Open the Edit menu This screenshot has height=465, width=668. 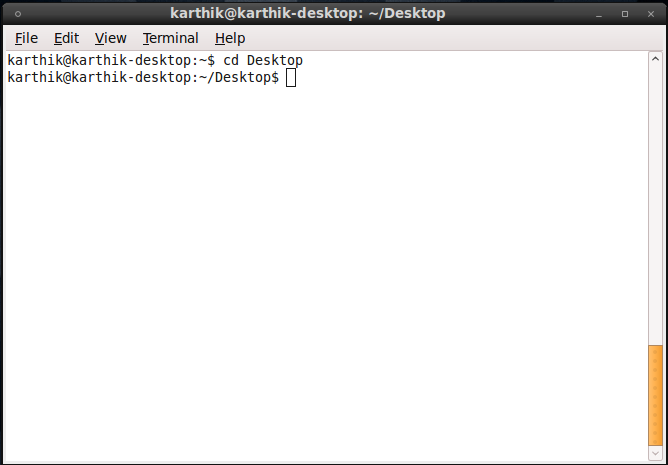click(x=66, y=38)
